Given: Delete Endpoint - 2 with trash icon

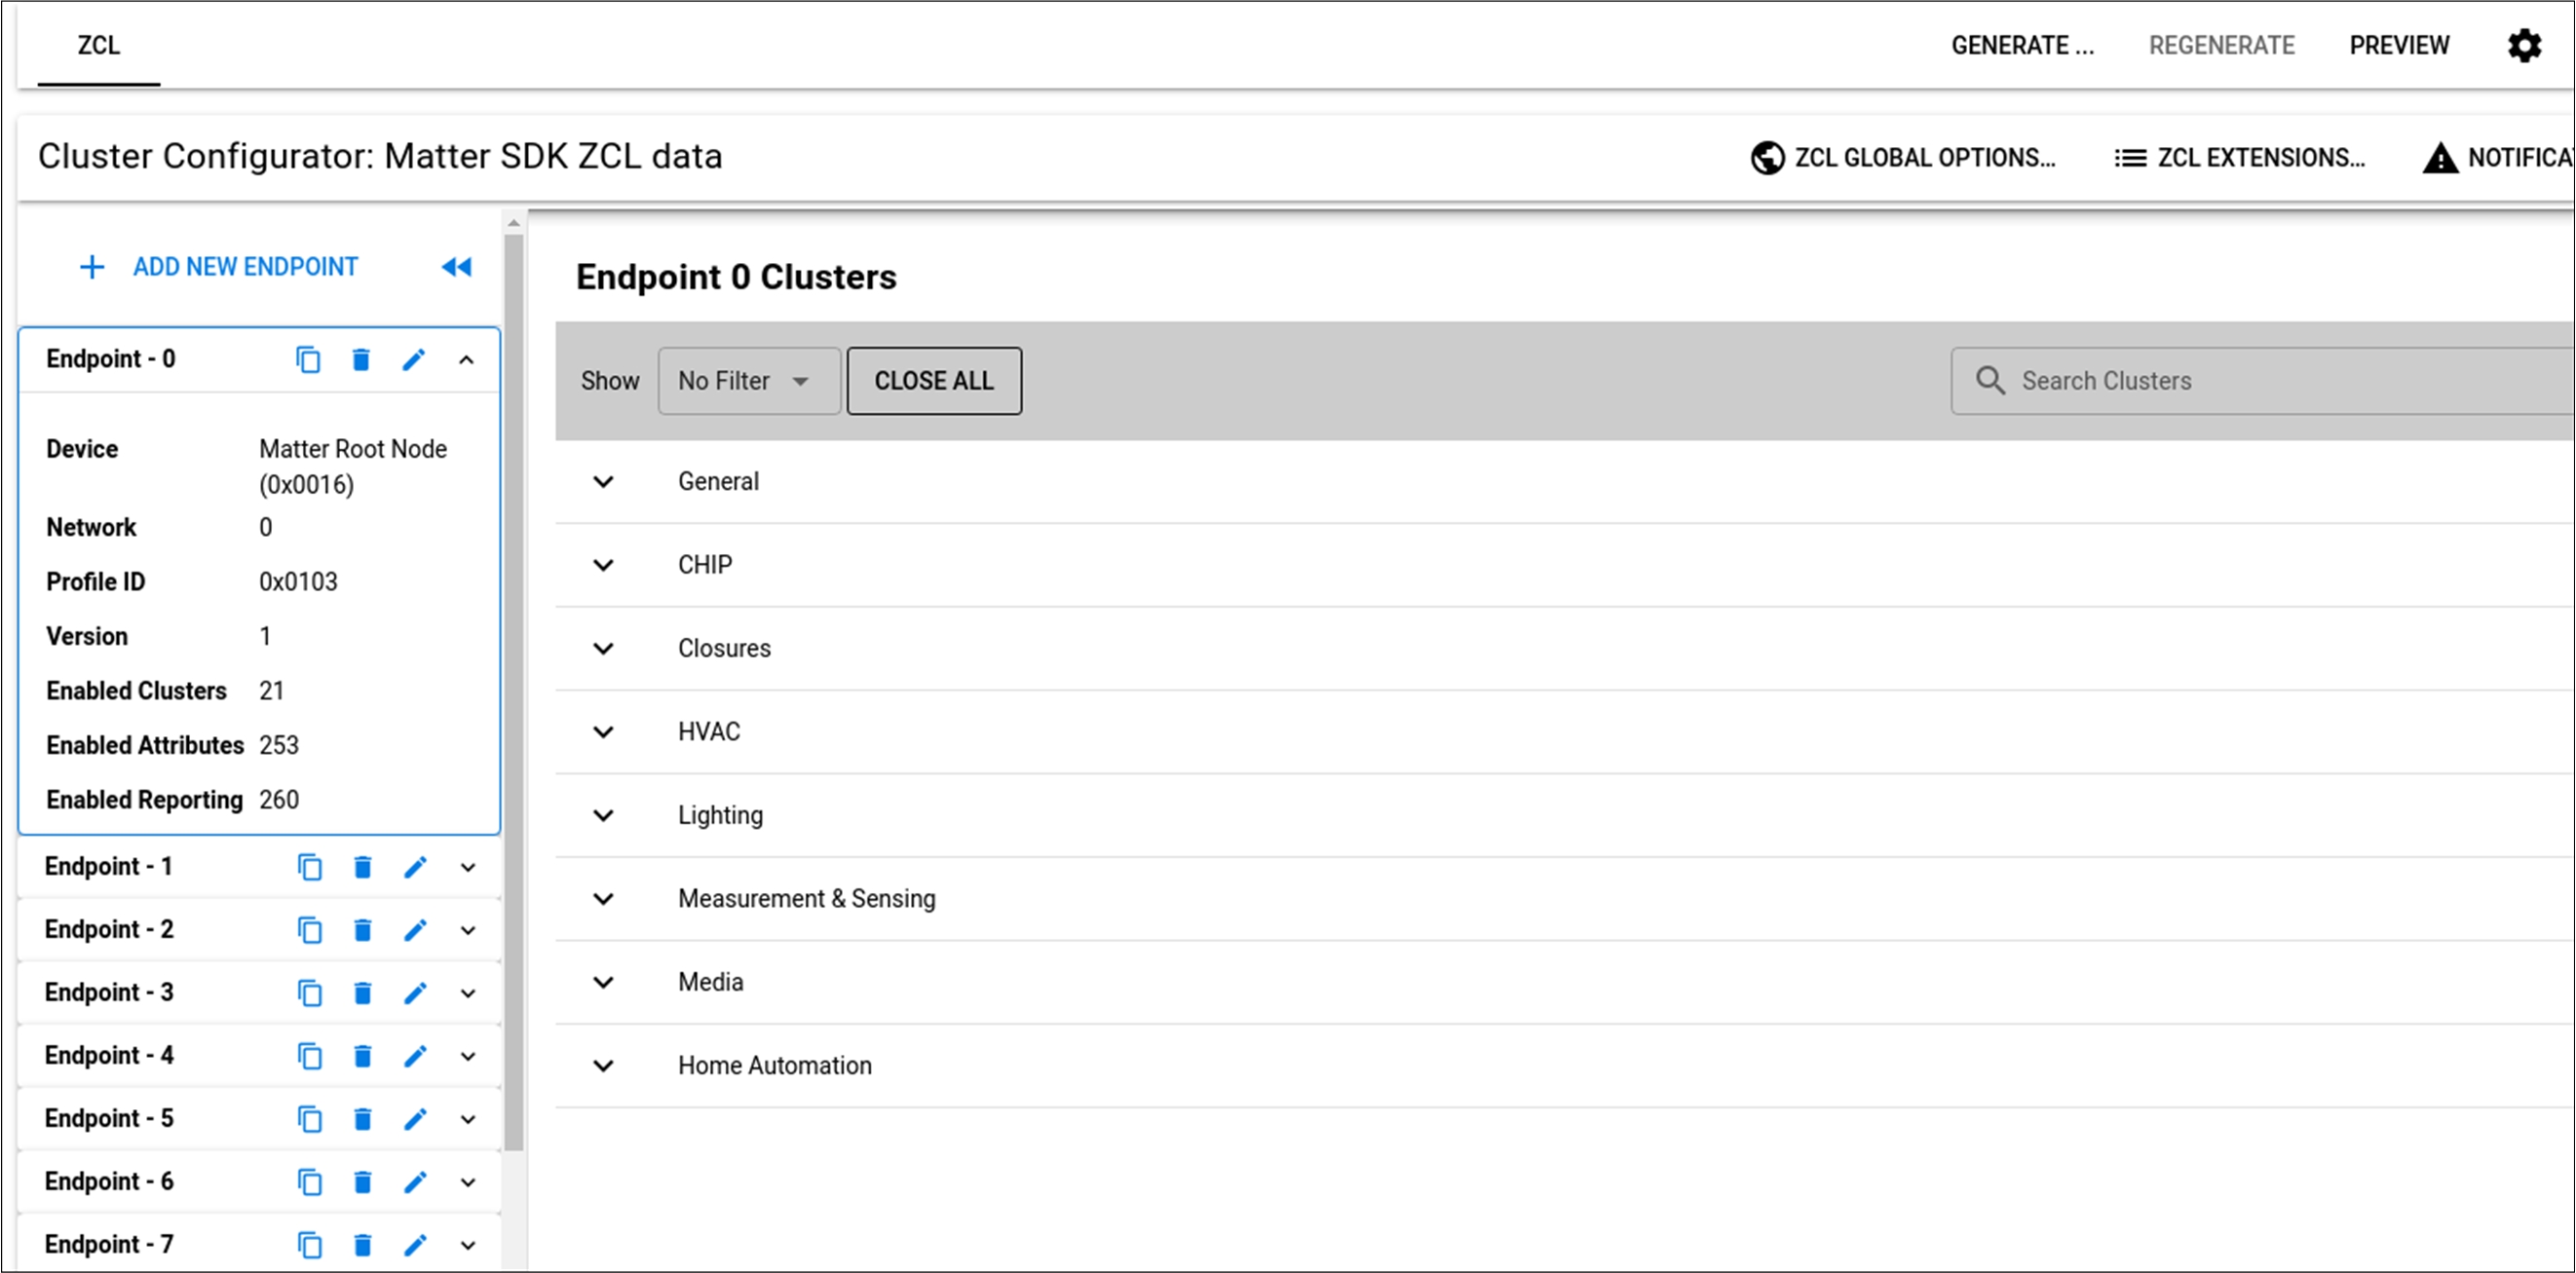Looking at the screenshot, I should (363, 930).
